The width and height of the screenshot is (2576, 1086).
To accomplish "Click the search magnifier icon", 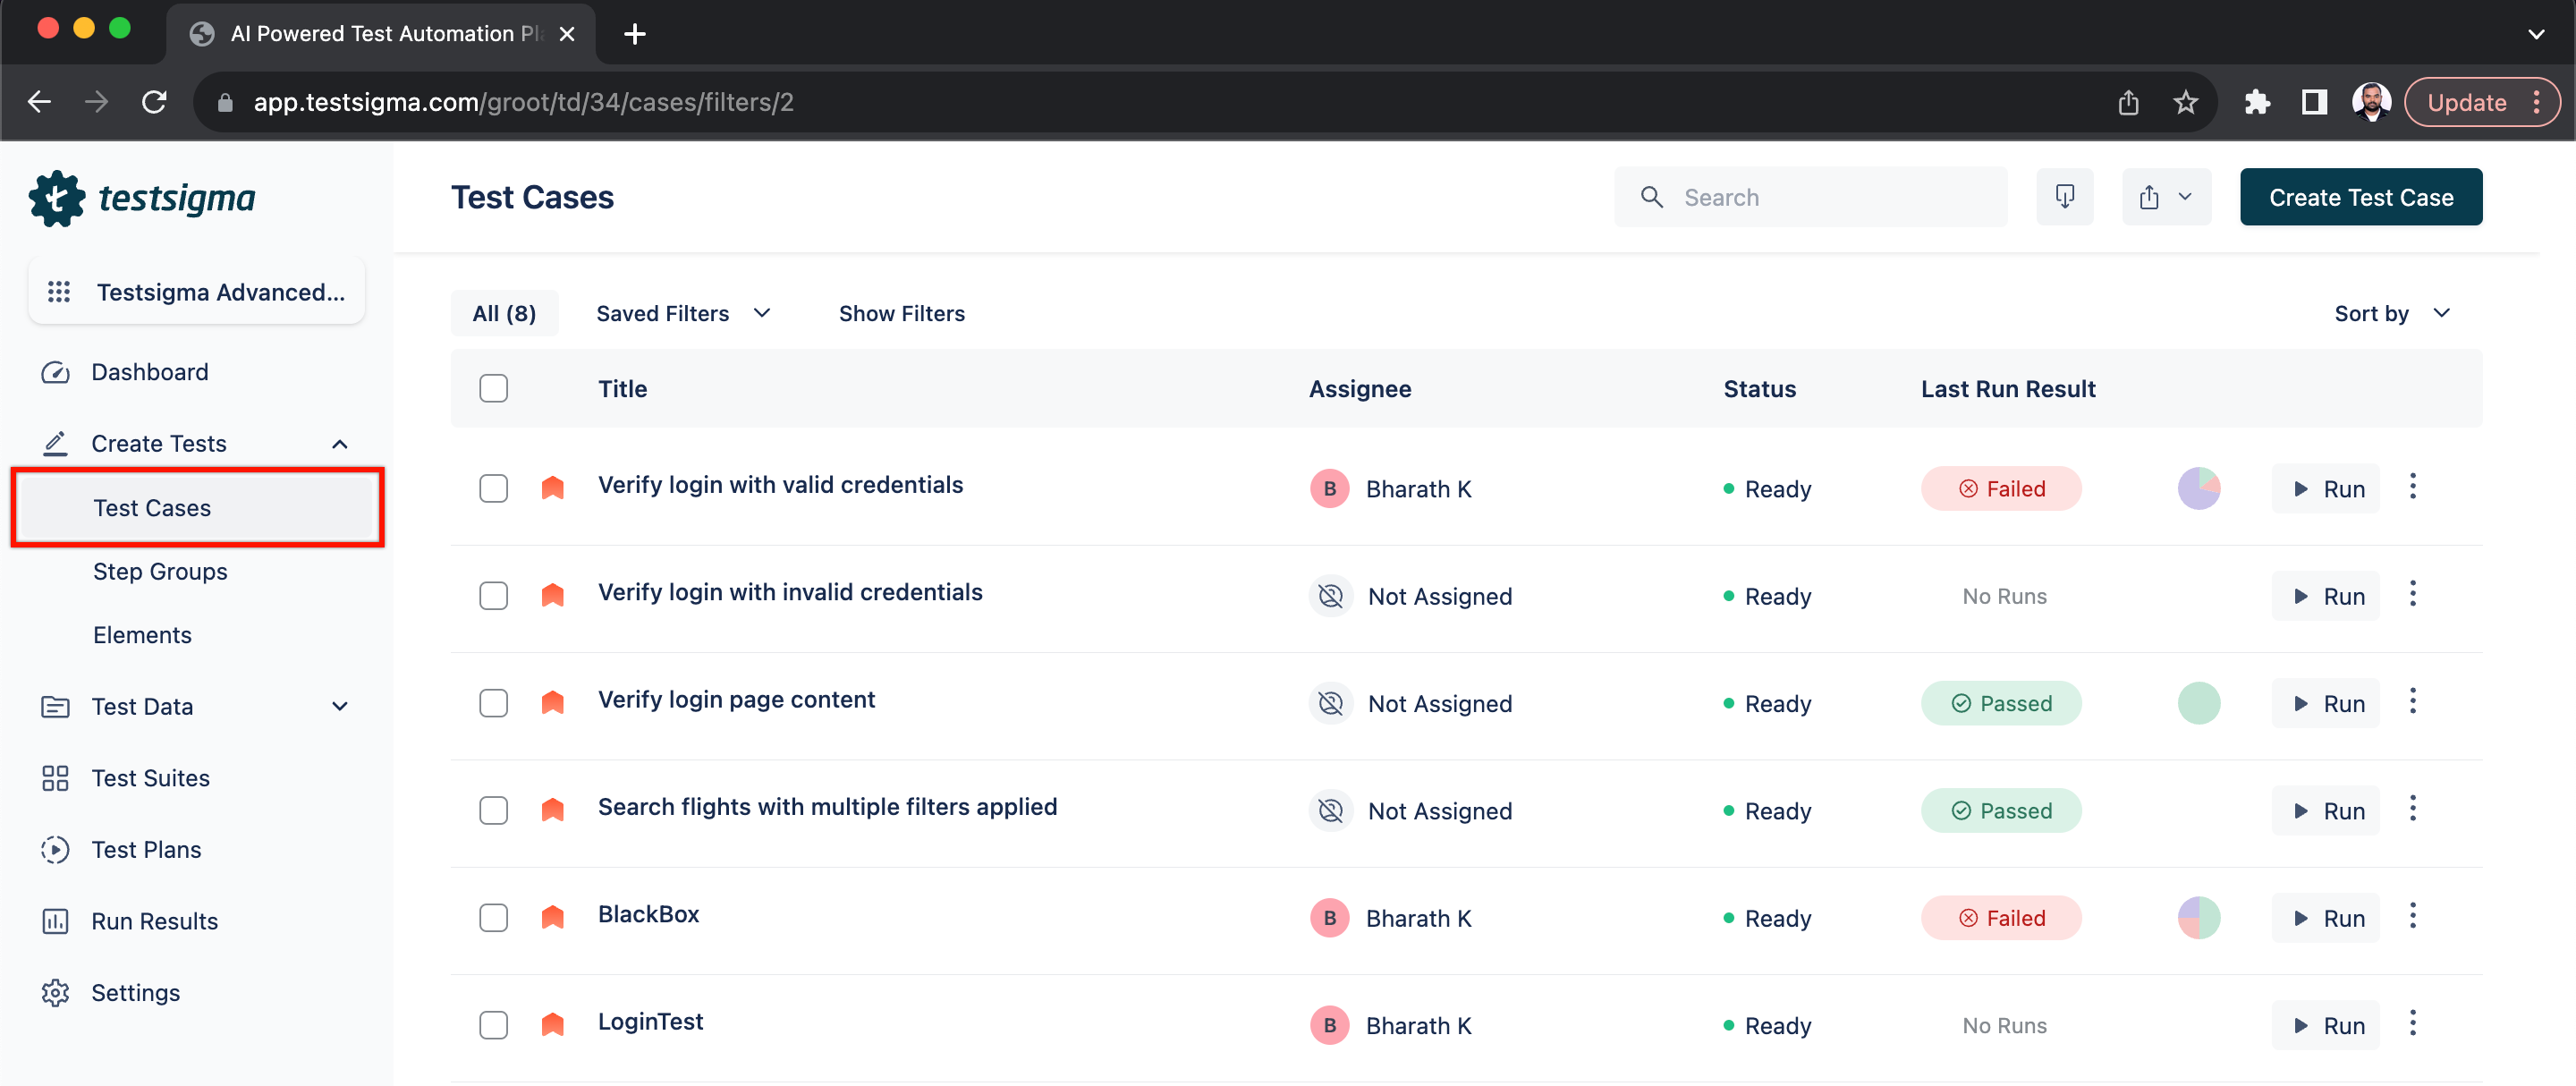I will click(1651, 197).
